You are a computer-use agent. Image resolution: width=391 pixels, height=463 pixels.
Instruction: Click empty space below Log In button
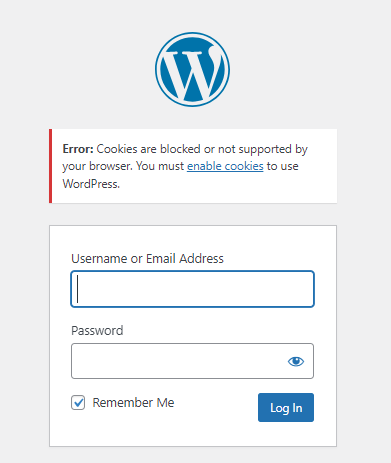point(286,434)
